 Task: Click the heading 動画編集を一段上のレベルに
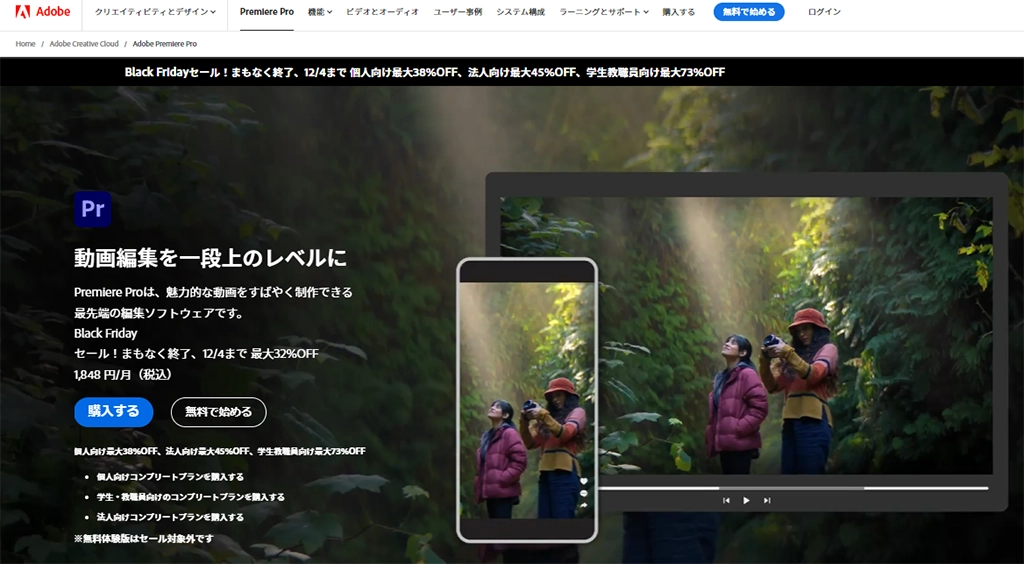(x=210, y=258)
